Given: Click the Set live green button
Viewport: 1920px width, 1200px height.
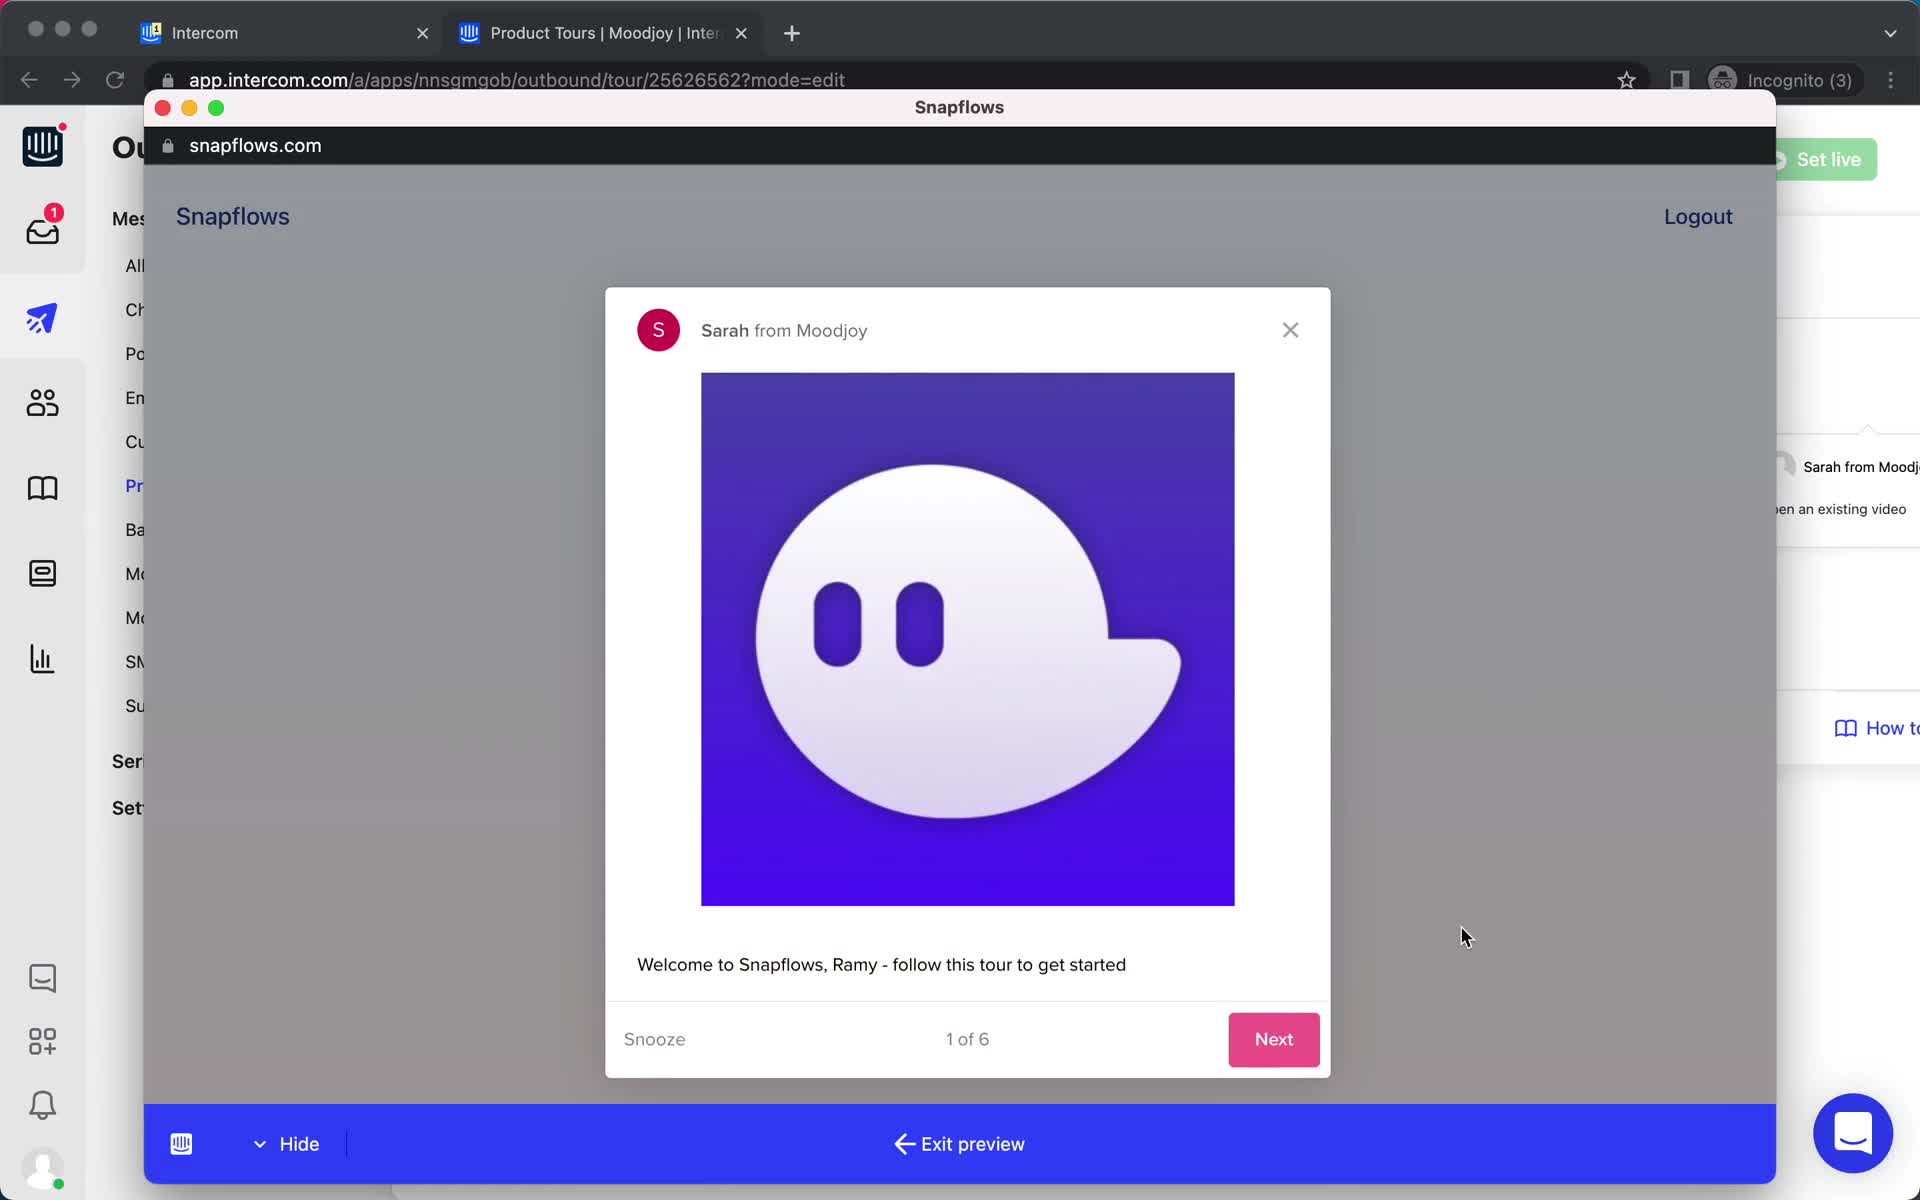Looking at the screenshot, I should (x=1825, y=159).
